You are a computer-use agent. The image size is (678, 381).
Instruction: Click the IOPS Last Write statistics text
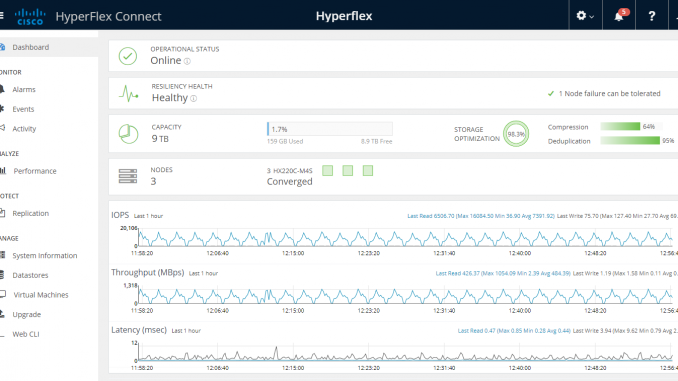pos(617,216)
